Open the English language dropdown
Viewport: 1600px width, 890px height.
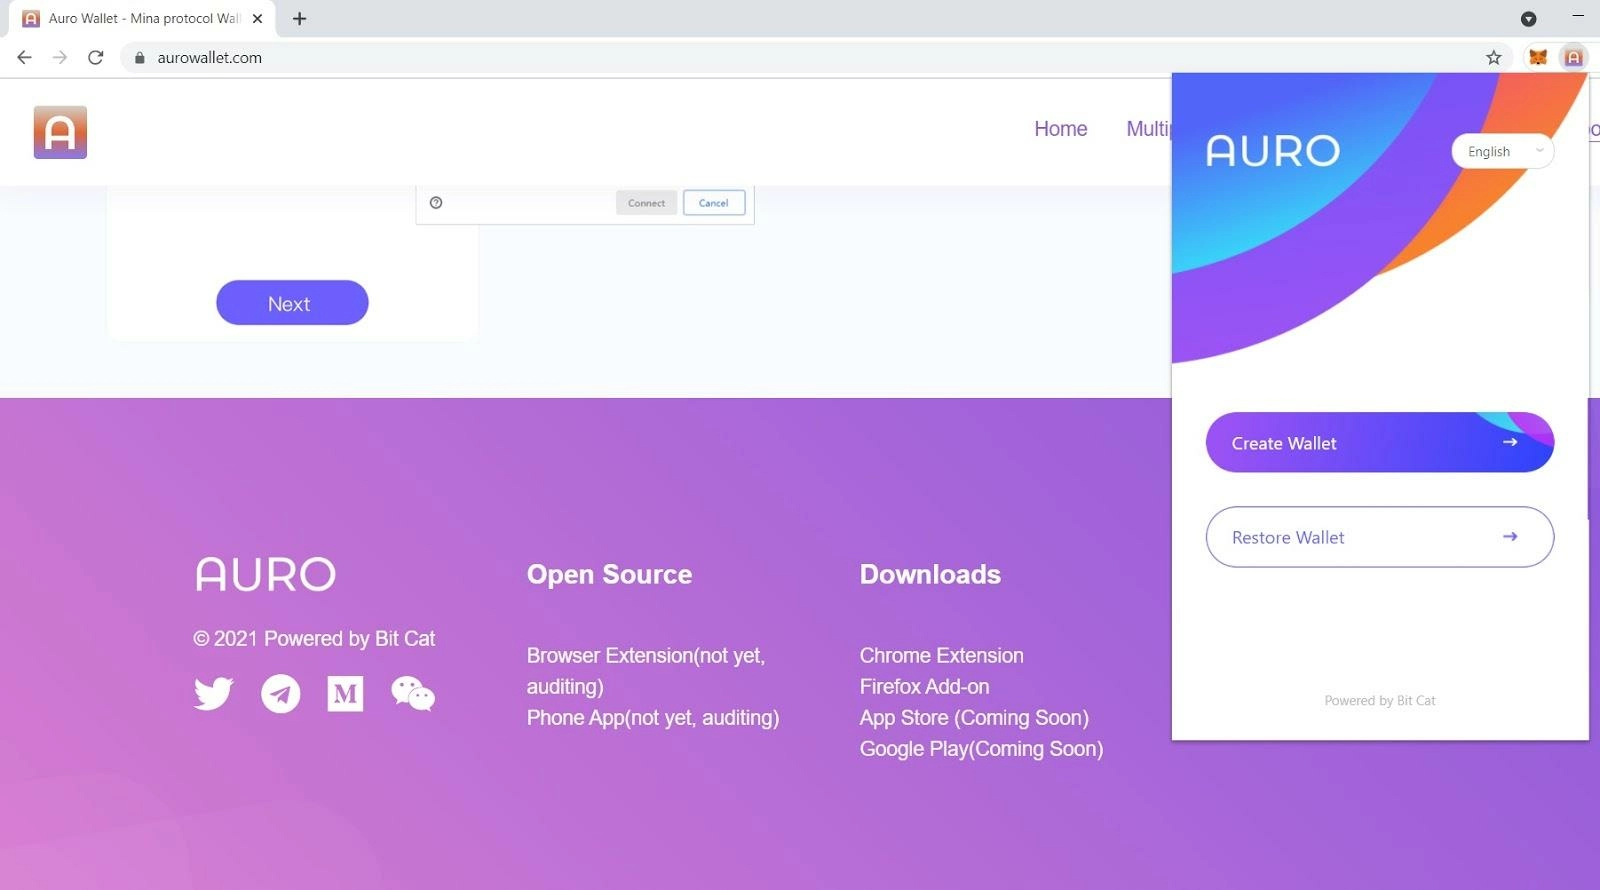1503,151
